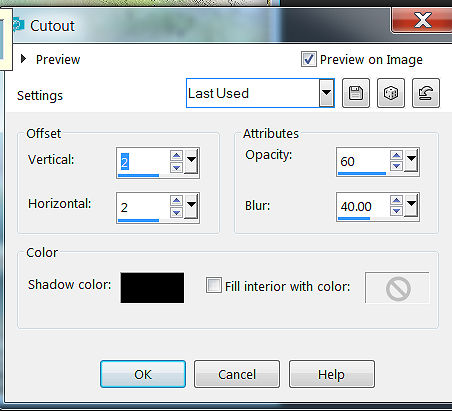Viewport: 452px width, 411px height.
Task: Click the Save Preset floppy disk icon
Action: pos(356,93)
